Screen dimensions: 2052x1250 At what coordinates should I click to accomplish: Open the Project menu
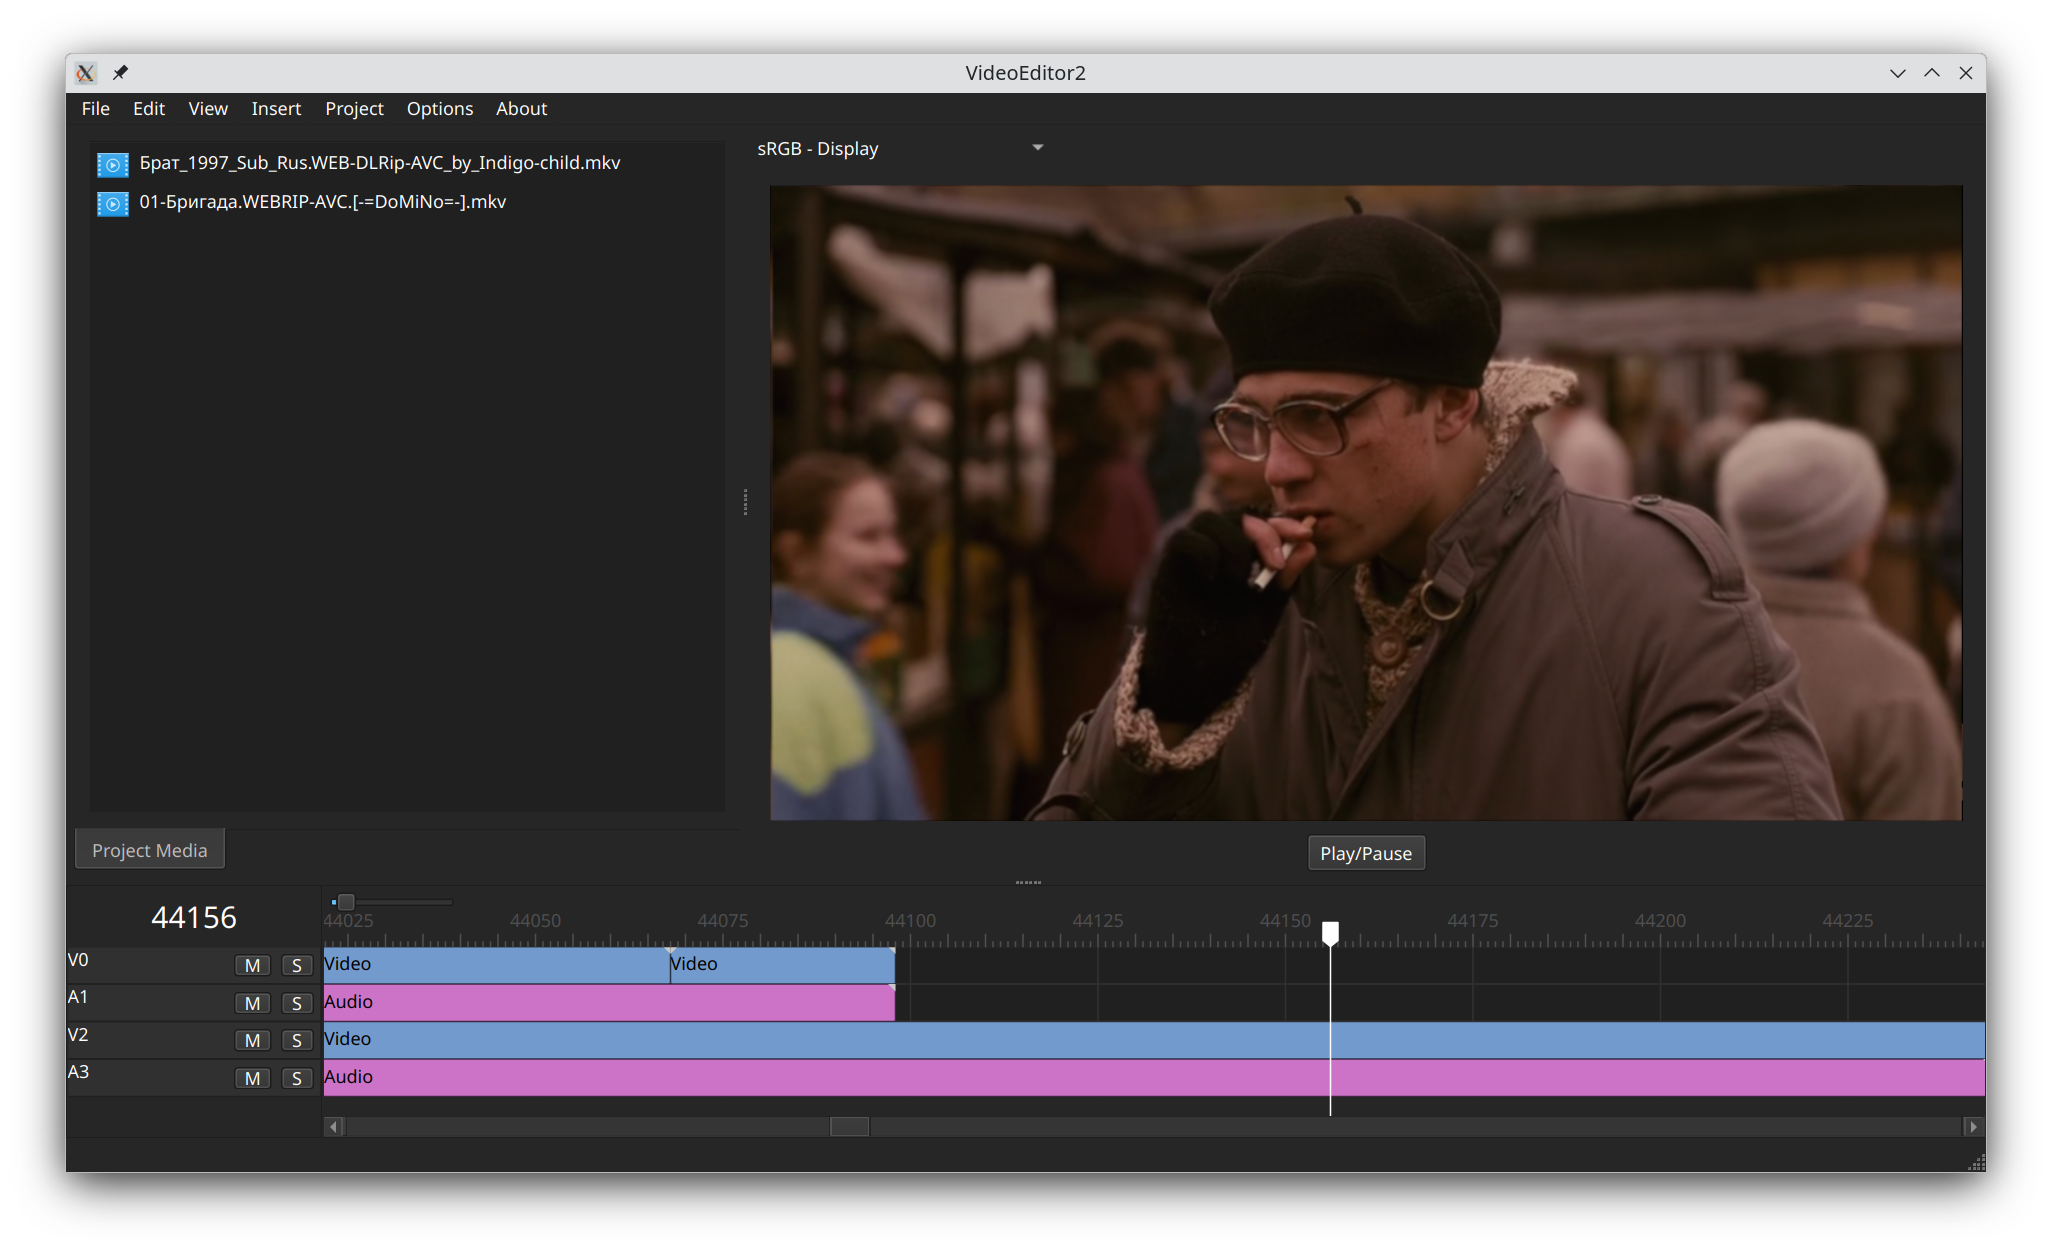[354, 109]
